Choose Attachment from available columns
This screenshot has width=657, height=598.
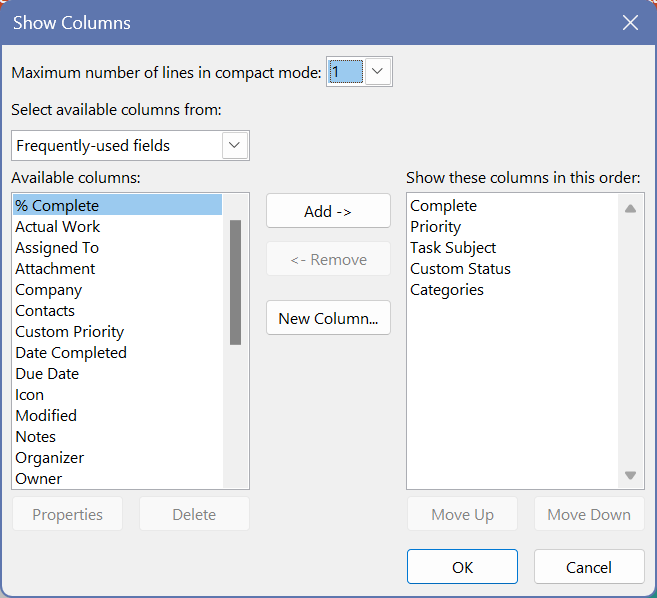click(x=55, y=269)
